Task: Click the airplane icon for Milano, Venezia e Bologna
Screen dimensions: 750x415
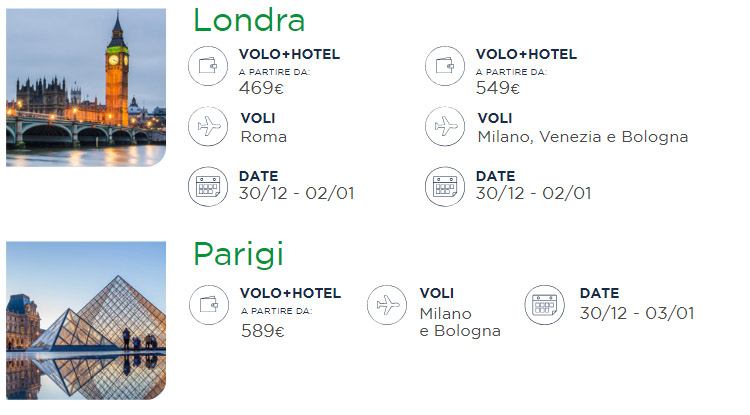Action: point(445,126)
